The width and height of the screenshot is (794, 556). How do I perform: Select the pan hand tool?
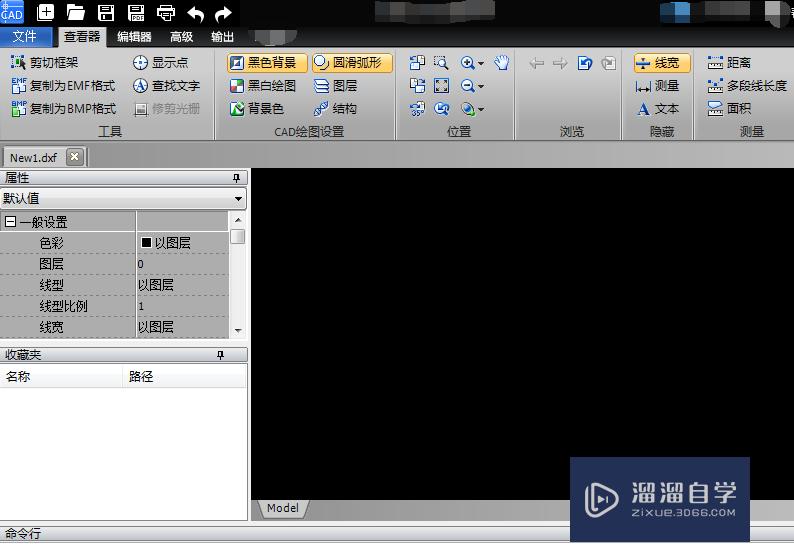click(x=502, y=63)
